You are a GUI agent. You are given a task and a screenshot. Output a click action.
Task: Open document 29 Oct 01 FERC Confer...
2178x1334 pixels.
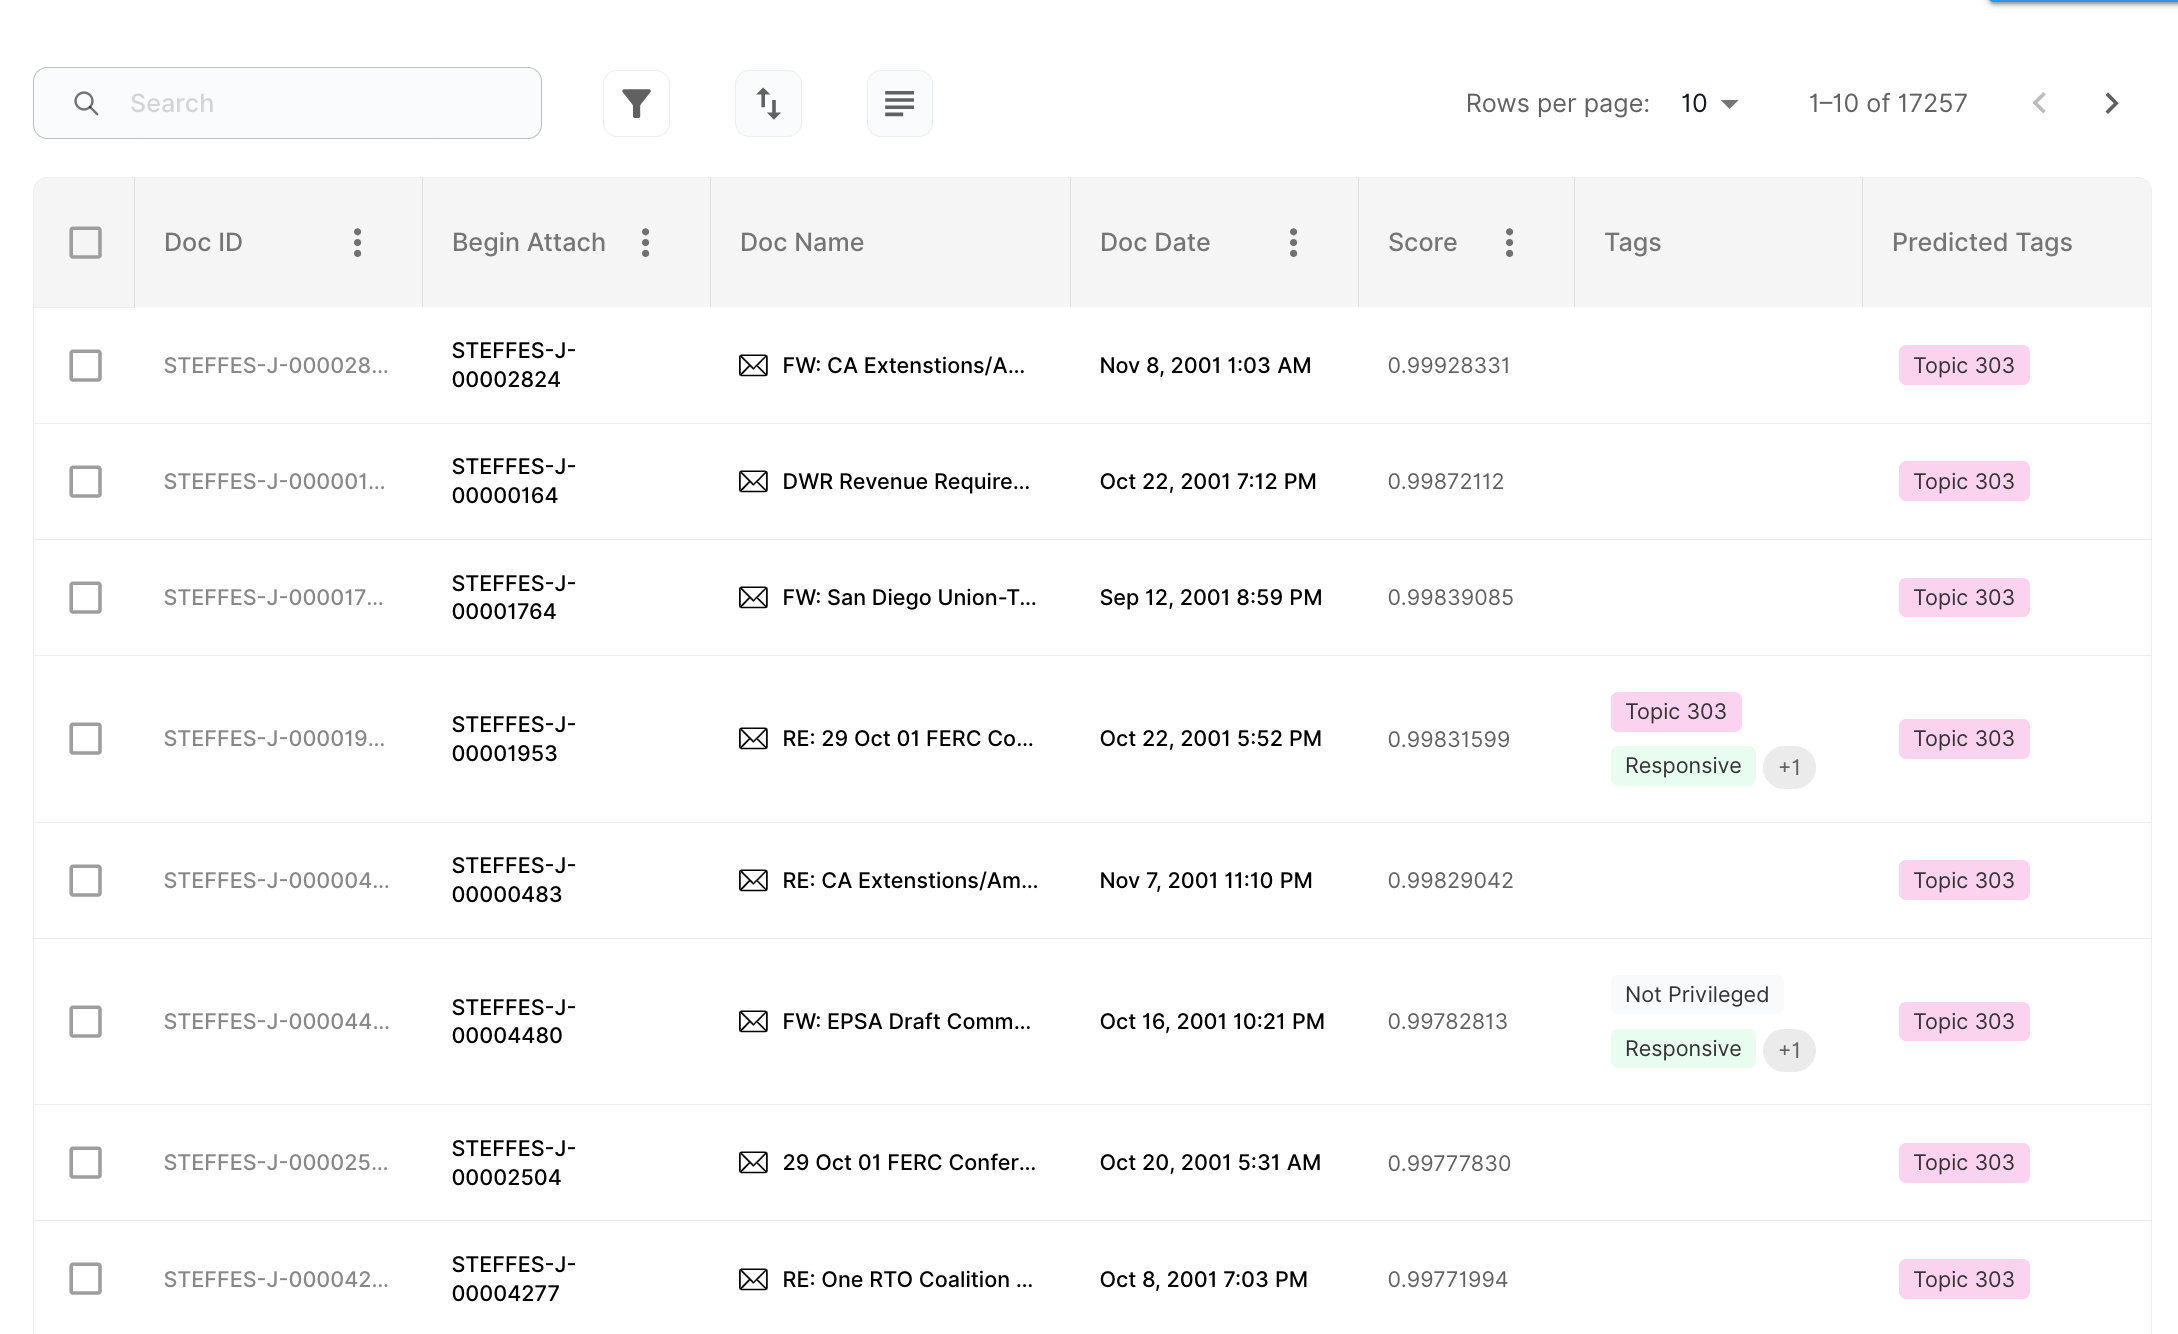[x=908, y=1162]
